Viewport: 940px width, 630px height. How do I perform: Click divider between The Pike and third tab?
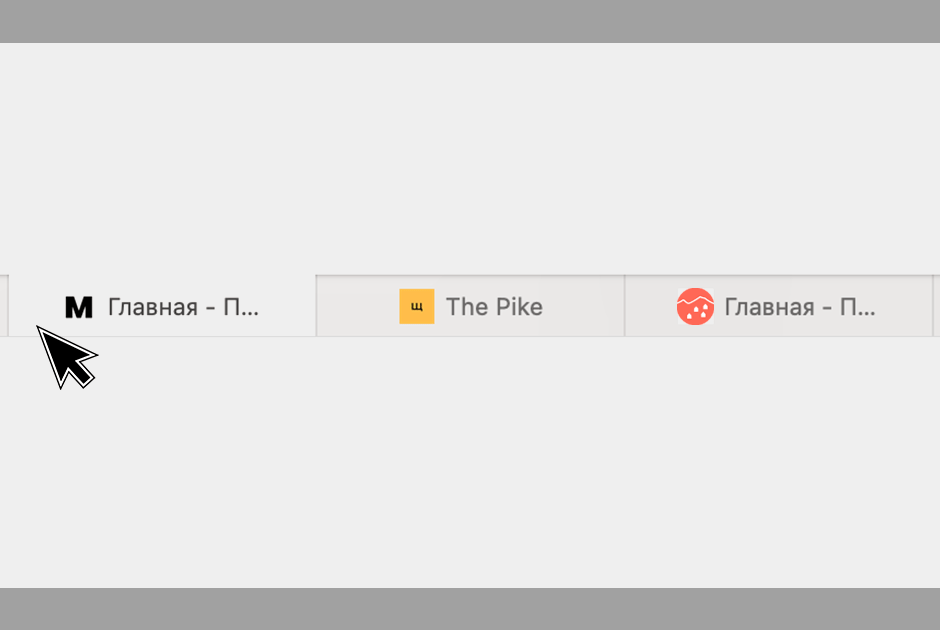coord(625,306)
